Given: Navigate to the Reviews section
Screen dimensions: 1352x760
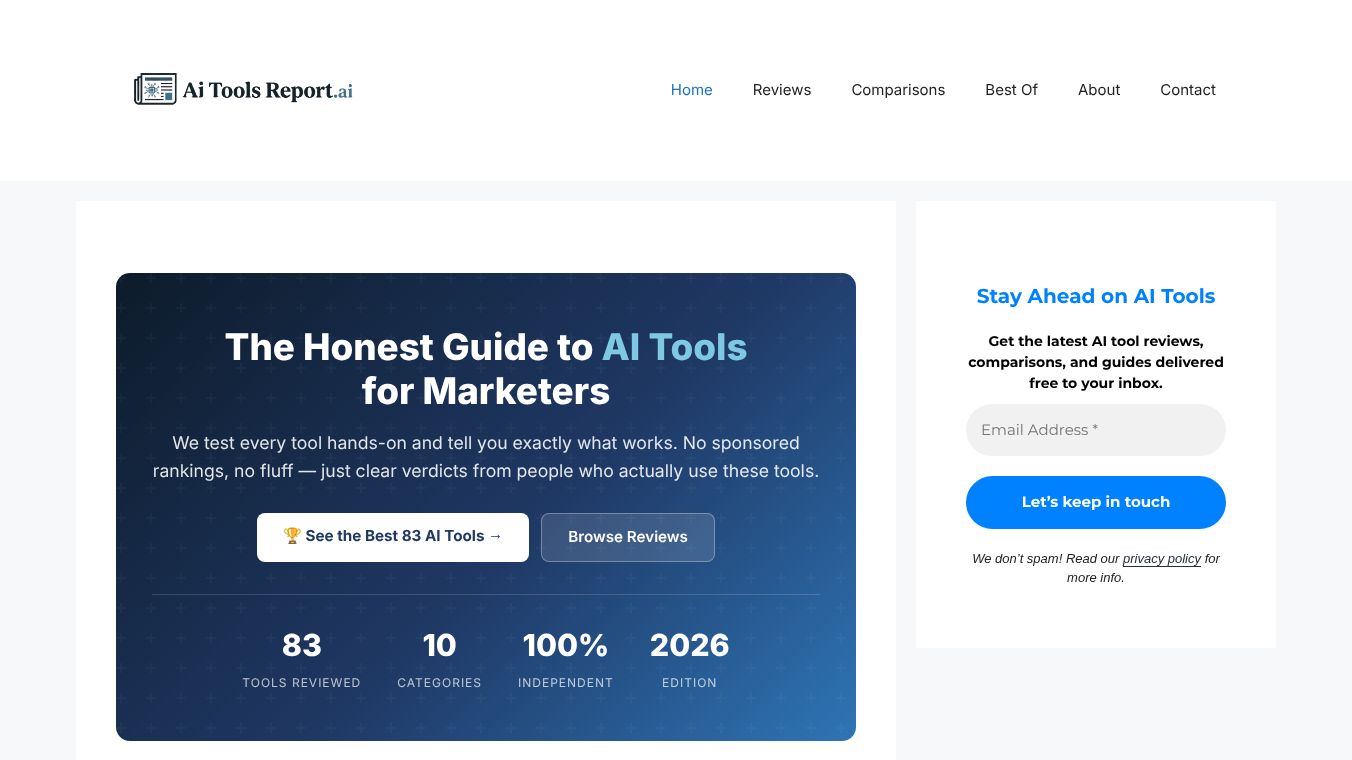Looking at the screenshot, I should (782, 90).
